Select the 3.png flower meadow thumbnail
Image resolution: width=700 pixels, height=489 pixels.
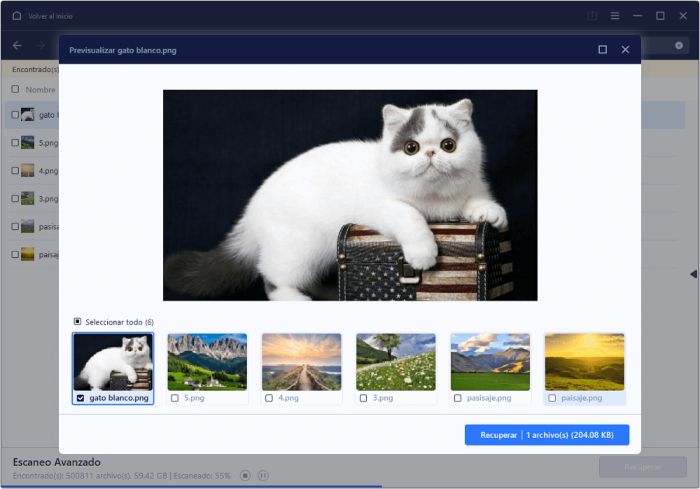(x=396, y=362)
